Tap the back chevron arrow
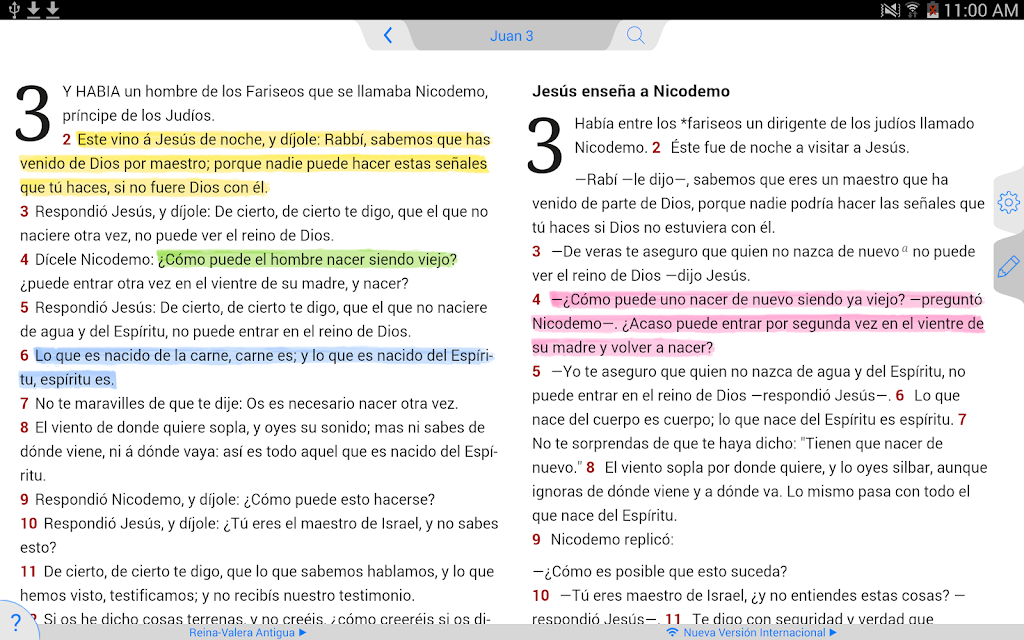The height and width of the screenshot is (640, 1024). 388,35
